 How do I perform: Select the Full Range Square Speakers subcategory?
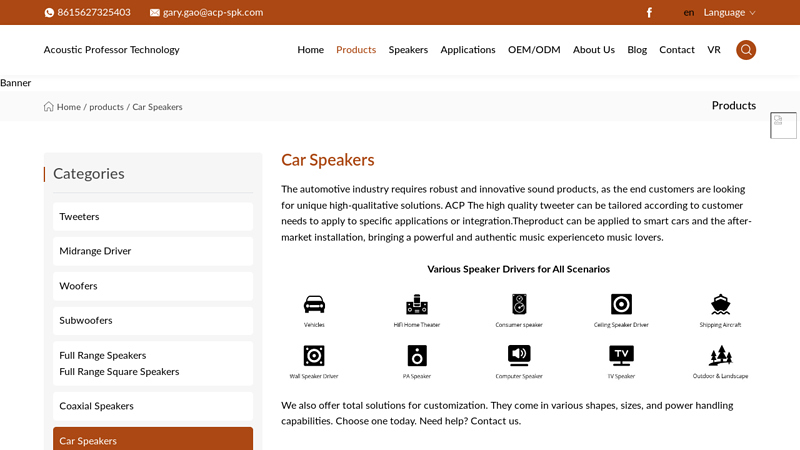[119, 371]
